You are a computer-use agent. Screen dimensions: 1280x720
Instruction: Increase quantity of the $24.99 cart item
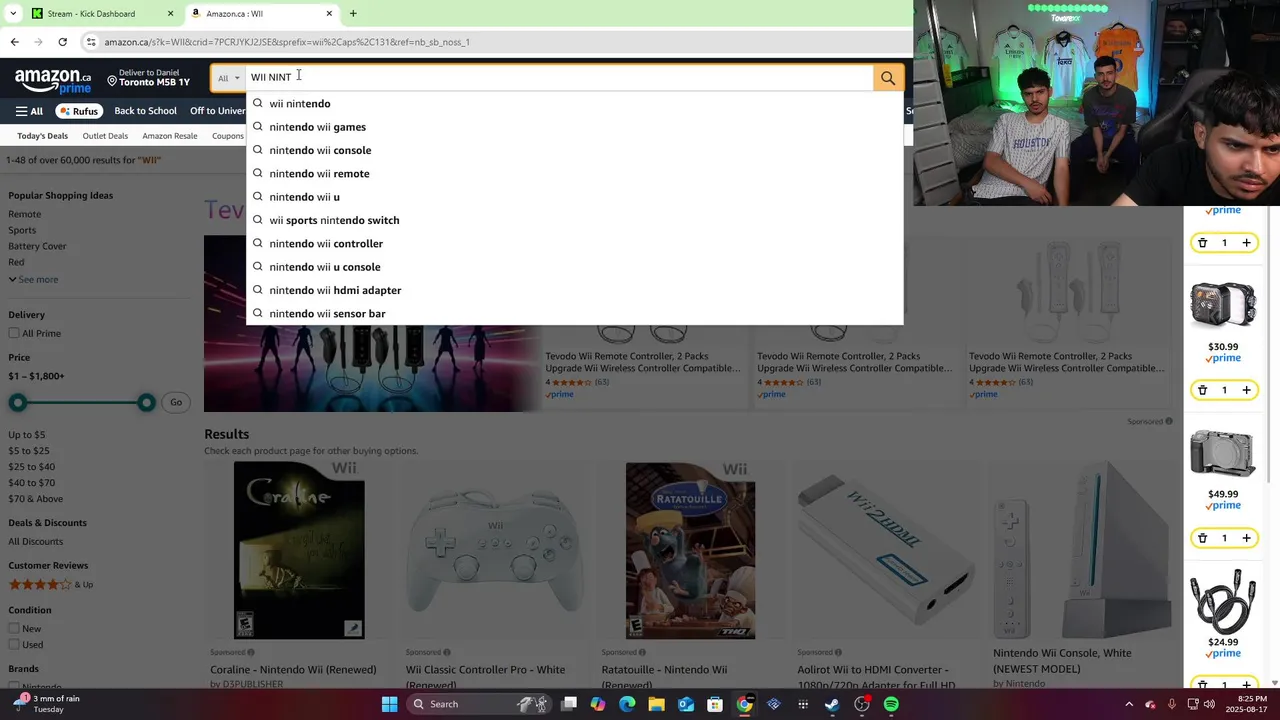[1246, 685]
